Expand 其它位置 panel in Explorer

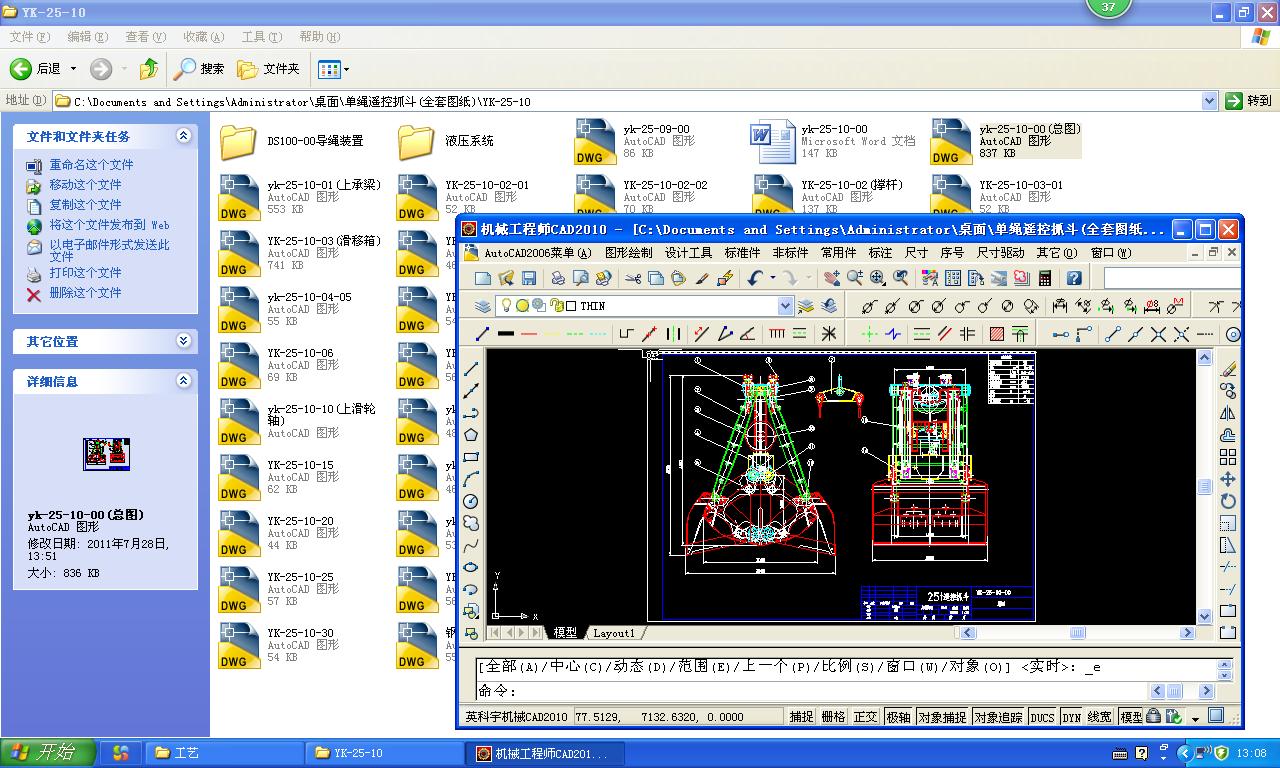coord(183,341)
